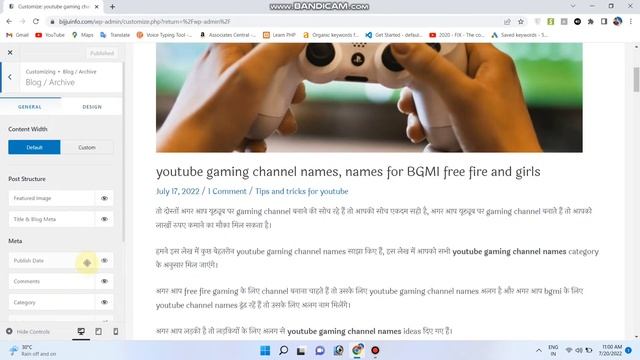
Task: Bookmark this page with the star icon
Action: coord(521,22)
